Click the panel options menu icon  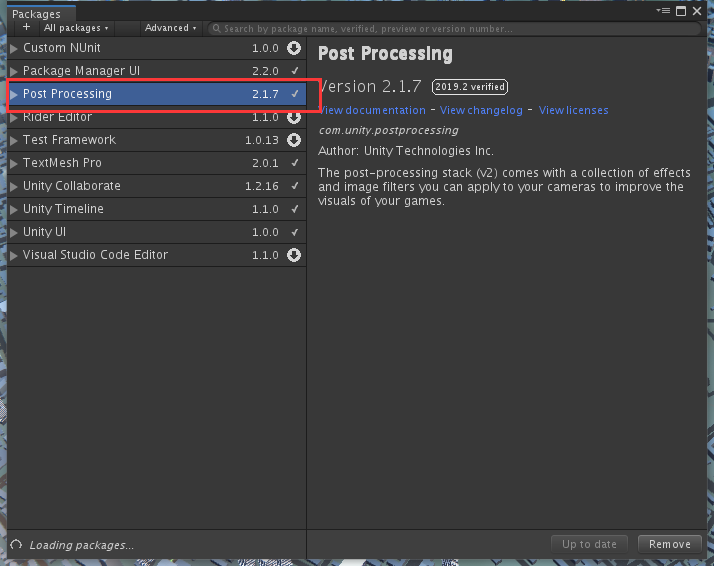coord(663,11)
